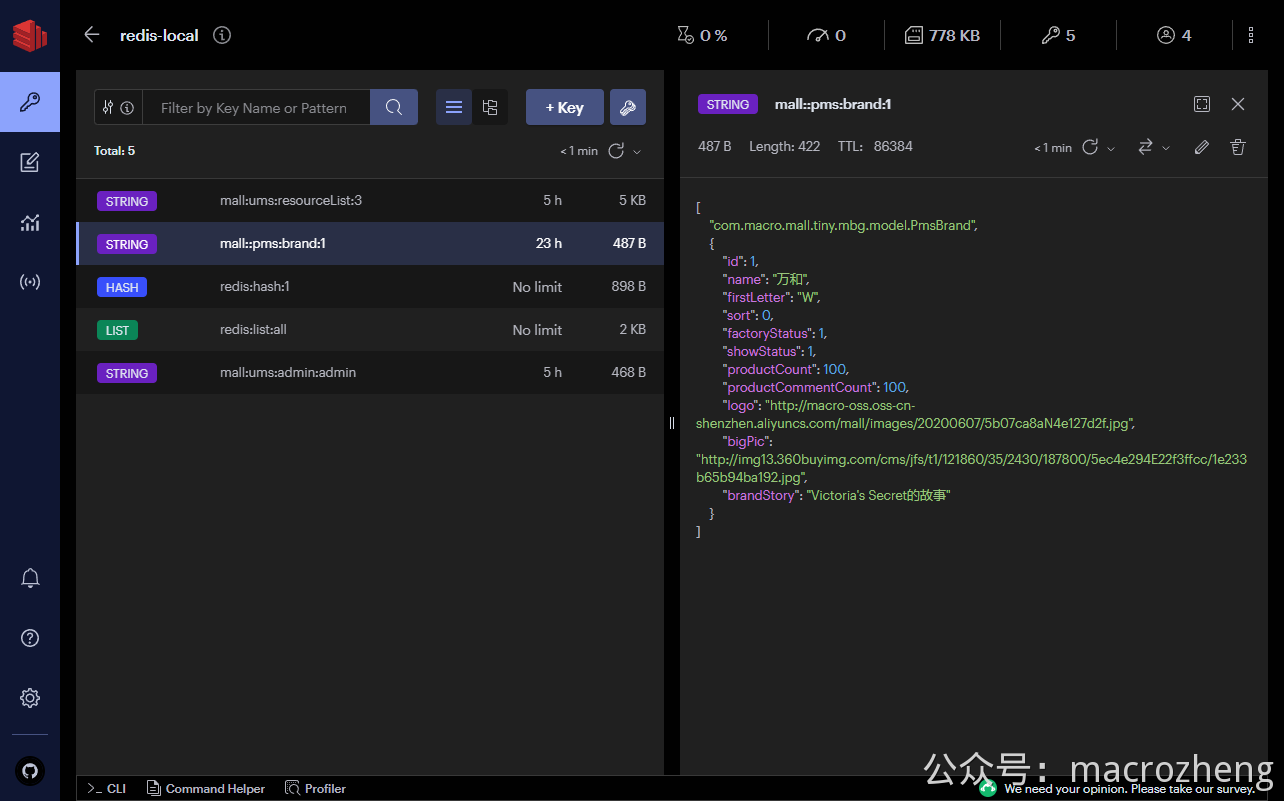The width and height of the screenshot is (1284, 801).
Task: Select the redis:hash:1 key row
Action: coord(370,287)
